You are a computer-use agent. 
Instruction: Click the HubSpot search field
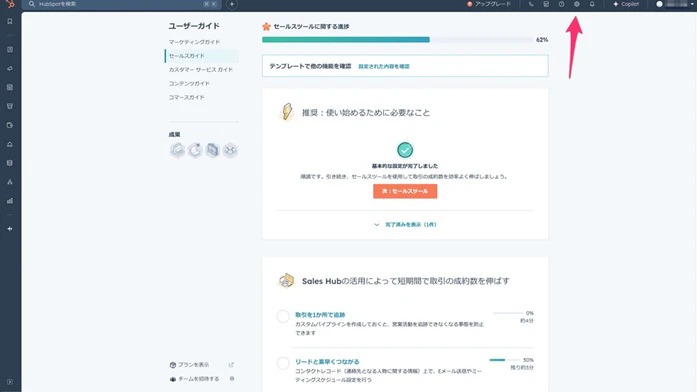[x=122, y=4]
